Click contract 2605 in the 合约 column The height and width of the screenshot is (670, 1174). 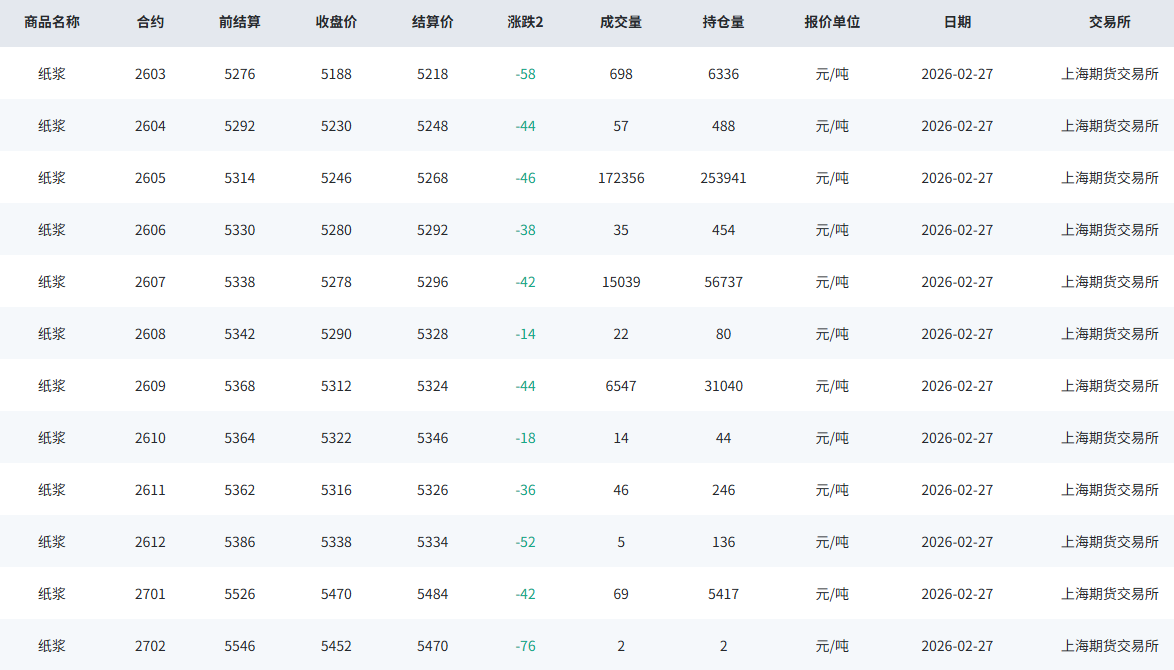pos(150,178)
